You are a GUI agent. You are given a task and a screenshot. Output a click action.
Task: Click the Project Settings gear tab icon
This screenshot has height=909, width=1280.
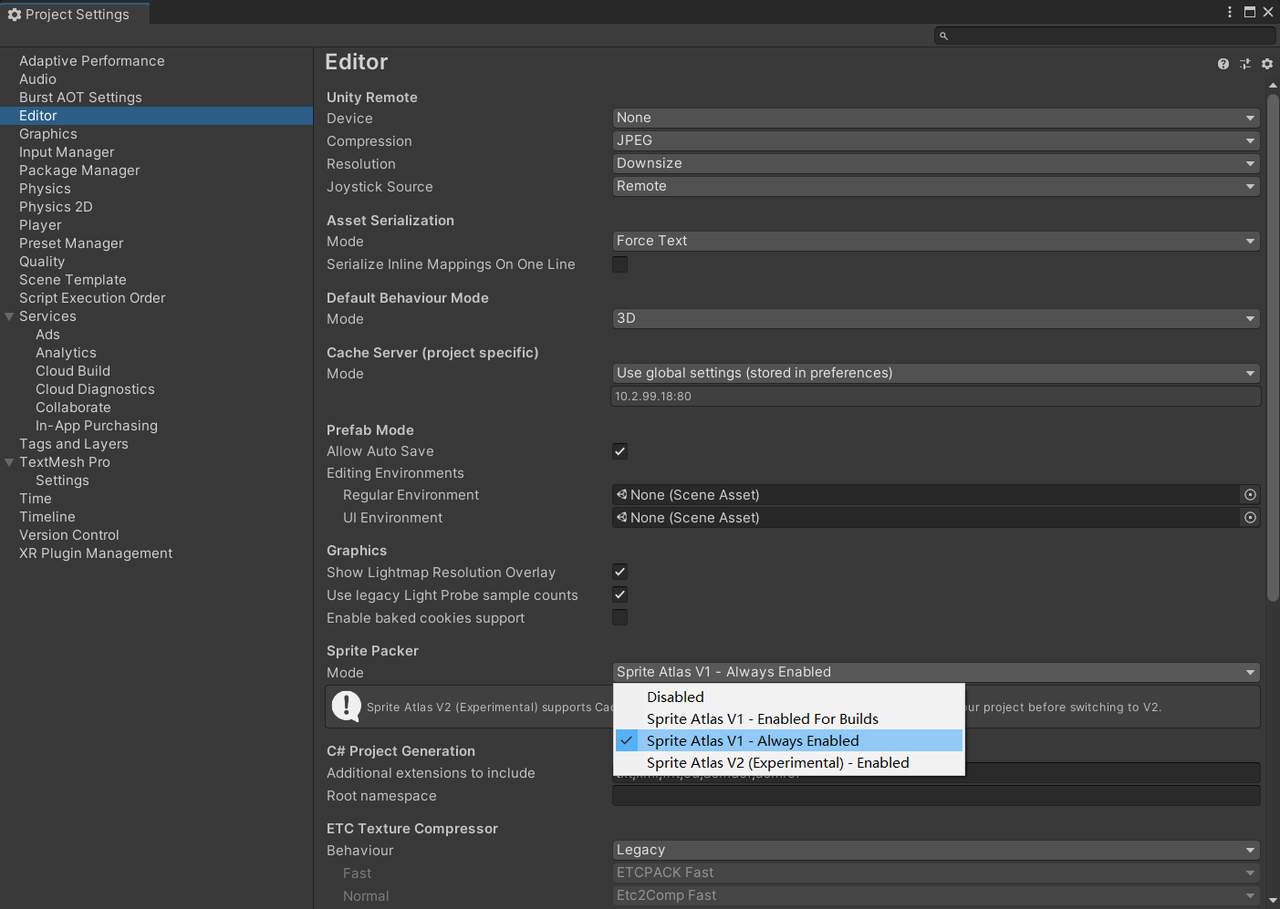coord(14,14)
